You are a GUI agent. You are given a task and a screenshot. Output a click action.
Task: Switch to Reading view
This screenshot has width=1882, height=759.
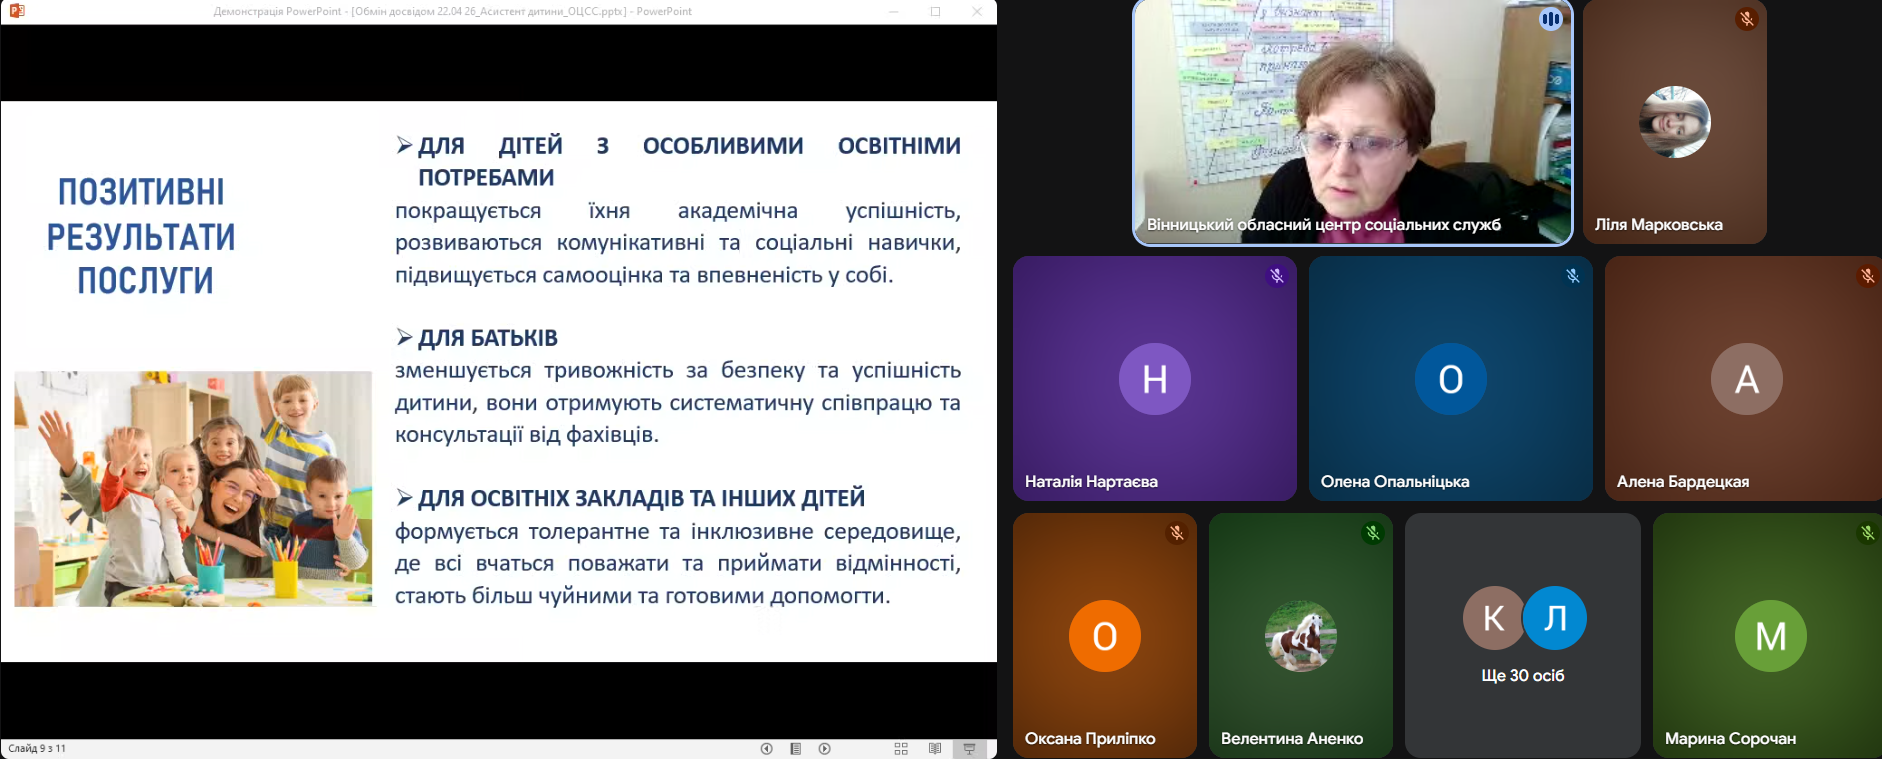[935, 748]
